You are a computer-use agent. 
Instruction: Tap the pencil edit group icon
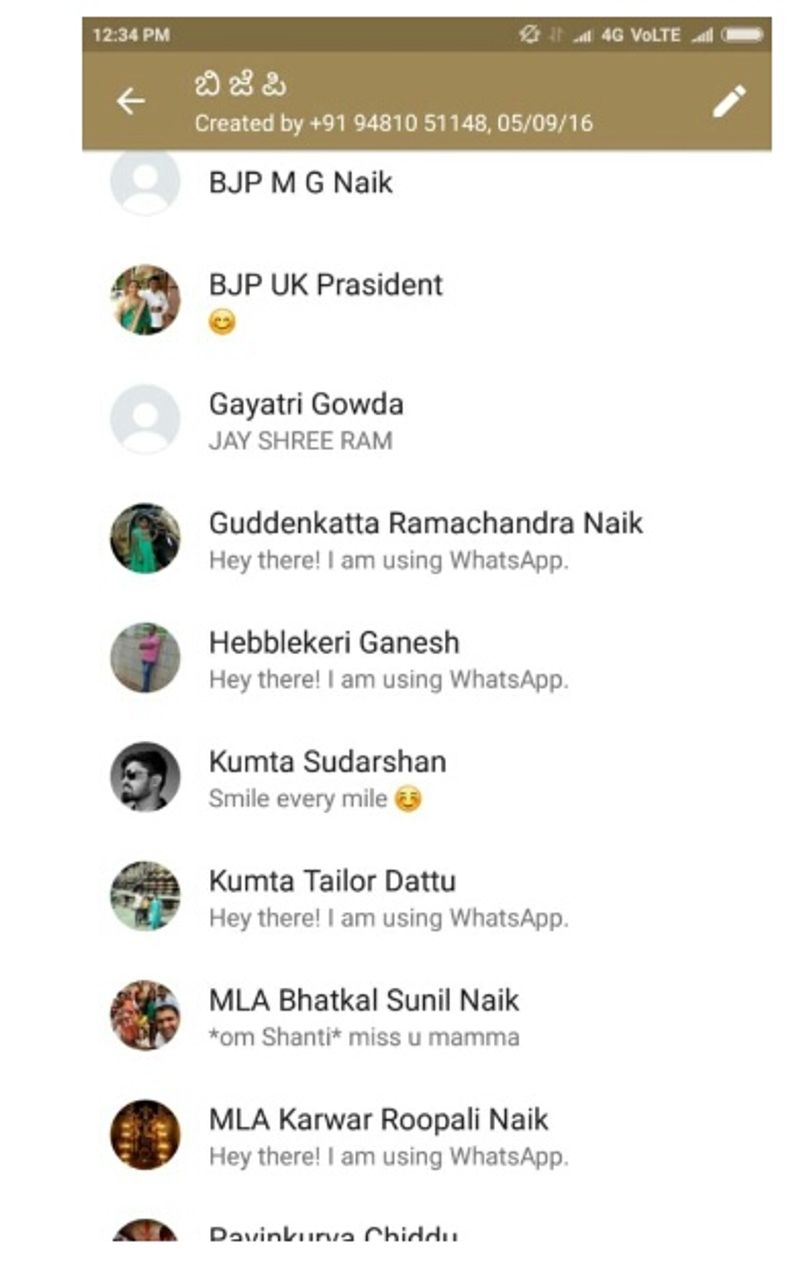tap(729, 101)
